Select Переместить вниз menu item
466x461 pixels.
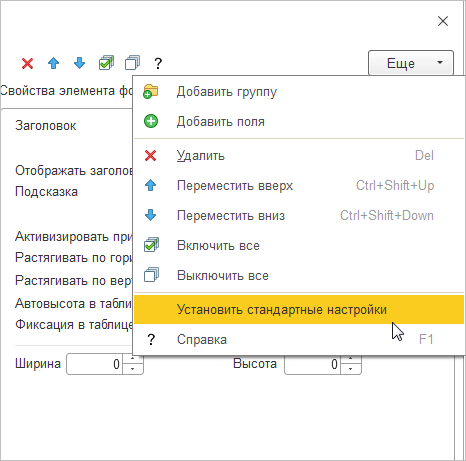[299, 215]
